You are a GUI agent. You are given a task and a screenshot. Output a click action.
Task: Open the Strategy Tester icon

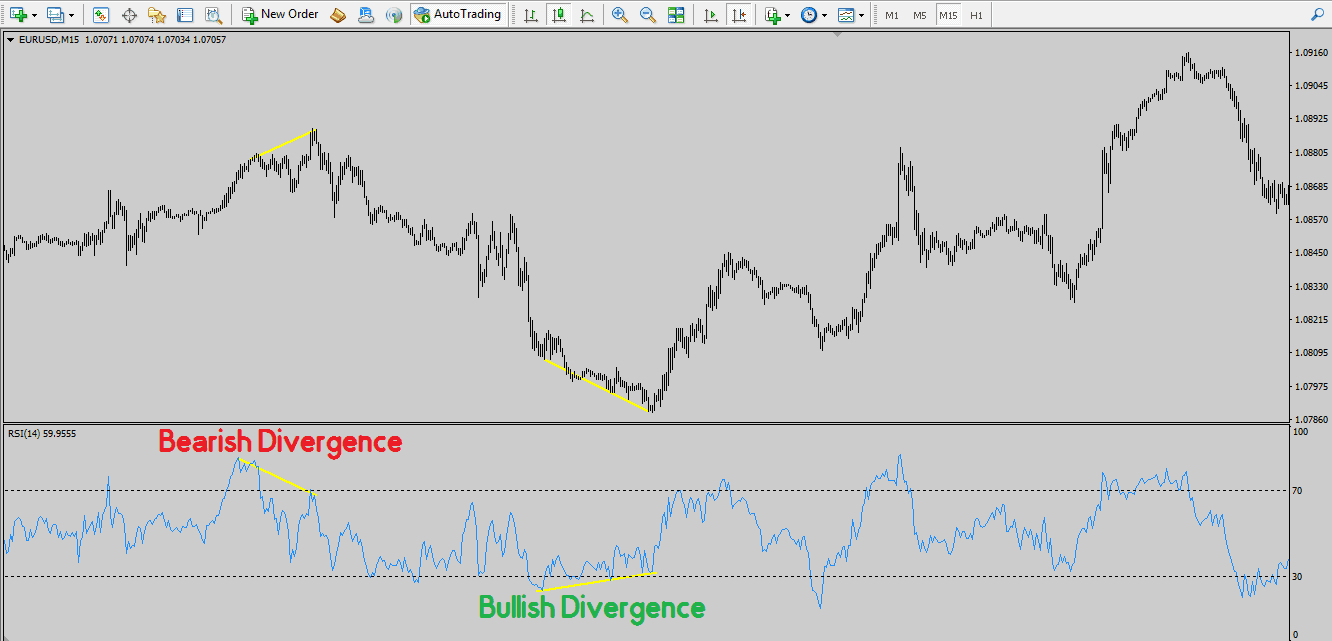click(x=213, y=15)
